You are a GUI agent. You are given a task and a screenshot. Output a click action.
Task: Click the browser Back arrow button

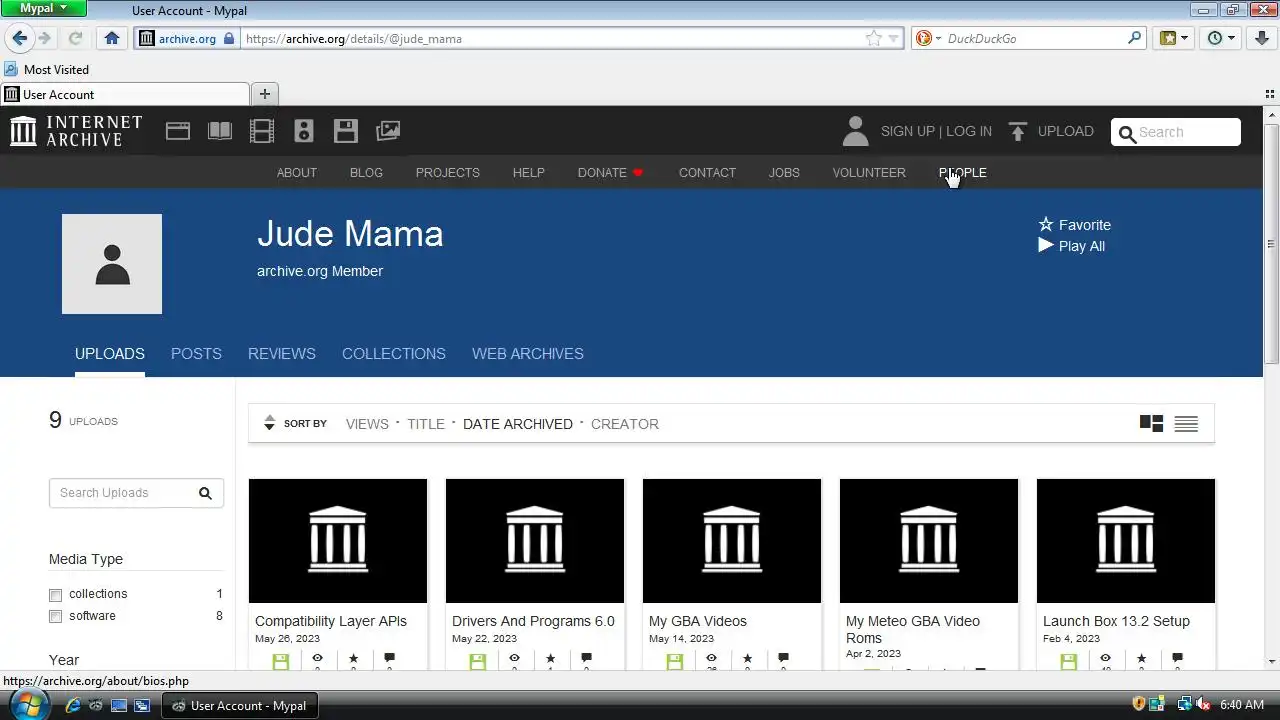[x=20, y=38]
